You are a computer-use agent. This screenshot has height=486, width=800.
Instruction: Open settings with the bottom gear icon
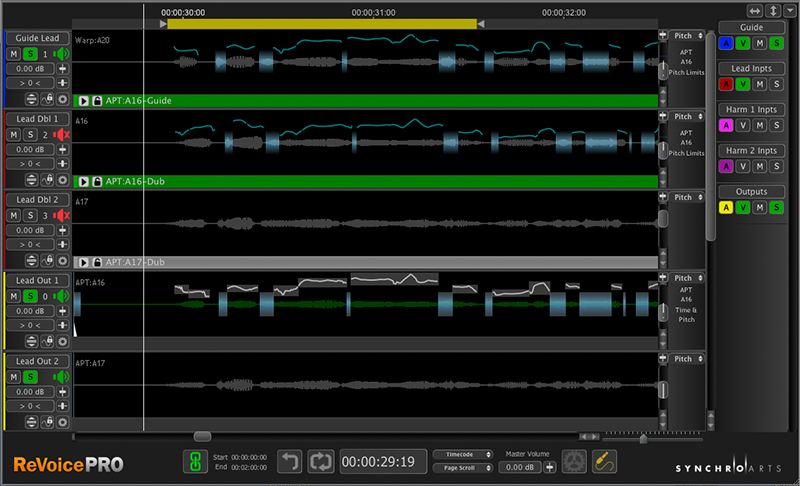tap(574, 462)
